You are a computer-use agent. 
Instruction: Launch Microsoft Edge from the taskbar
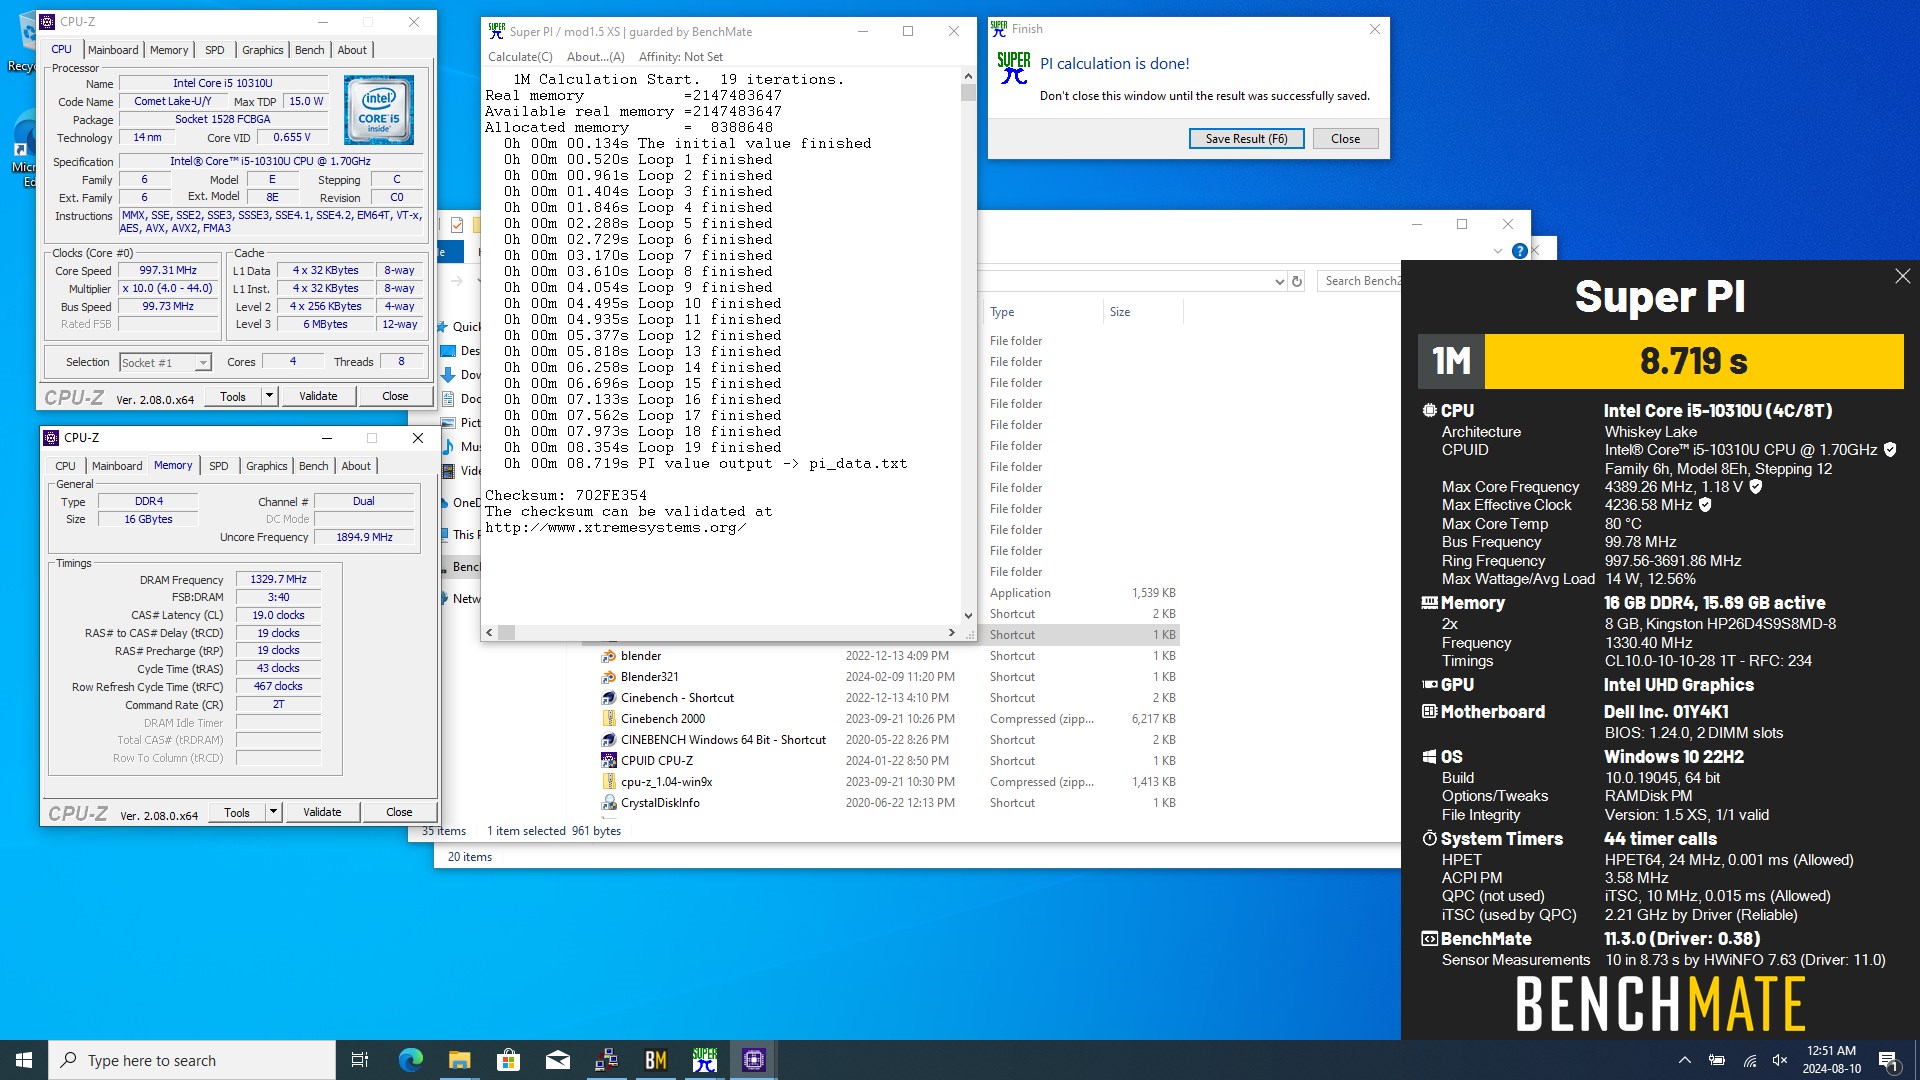point(410,1060)
